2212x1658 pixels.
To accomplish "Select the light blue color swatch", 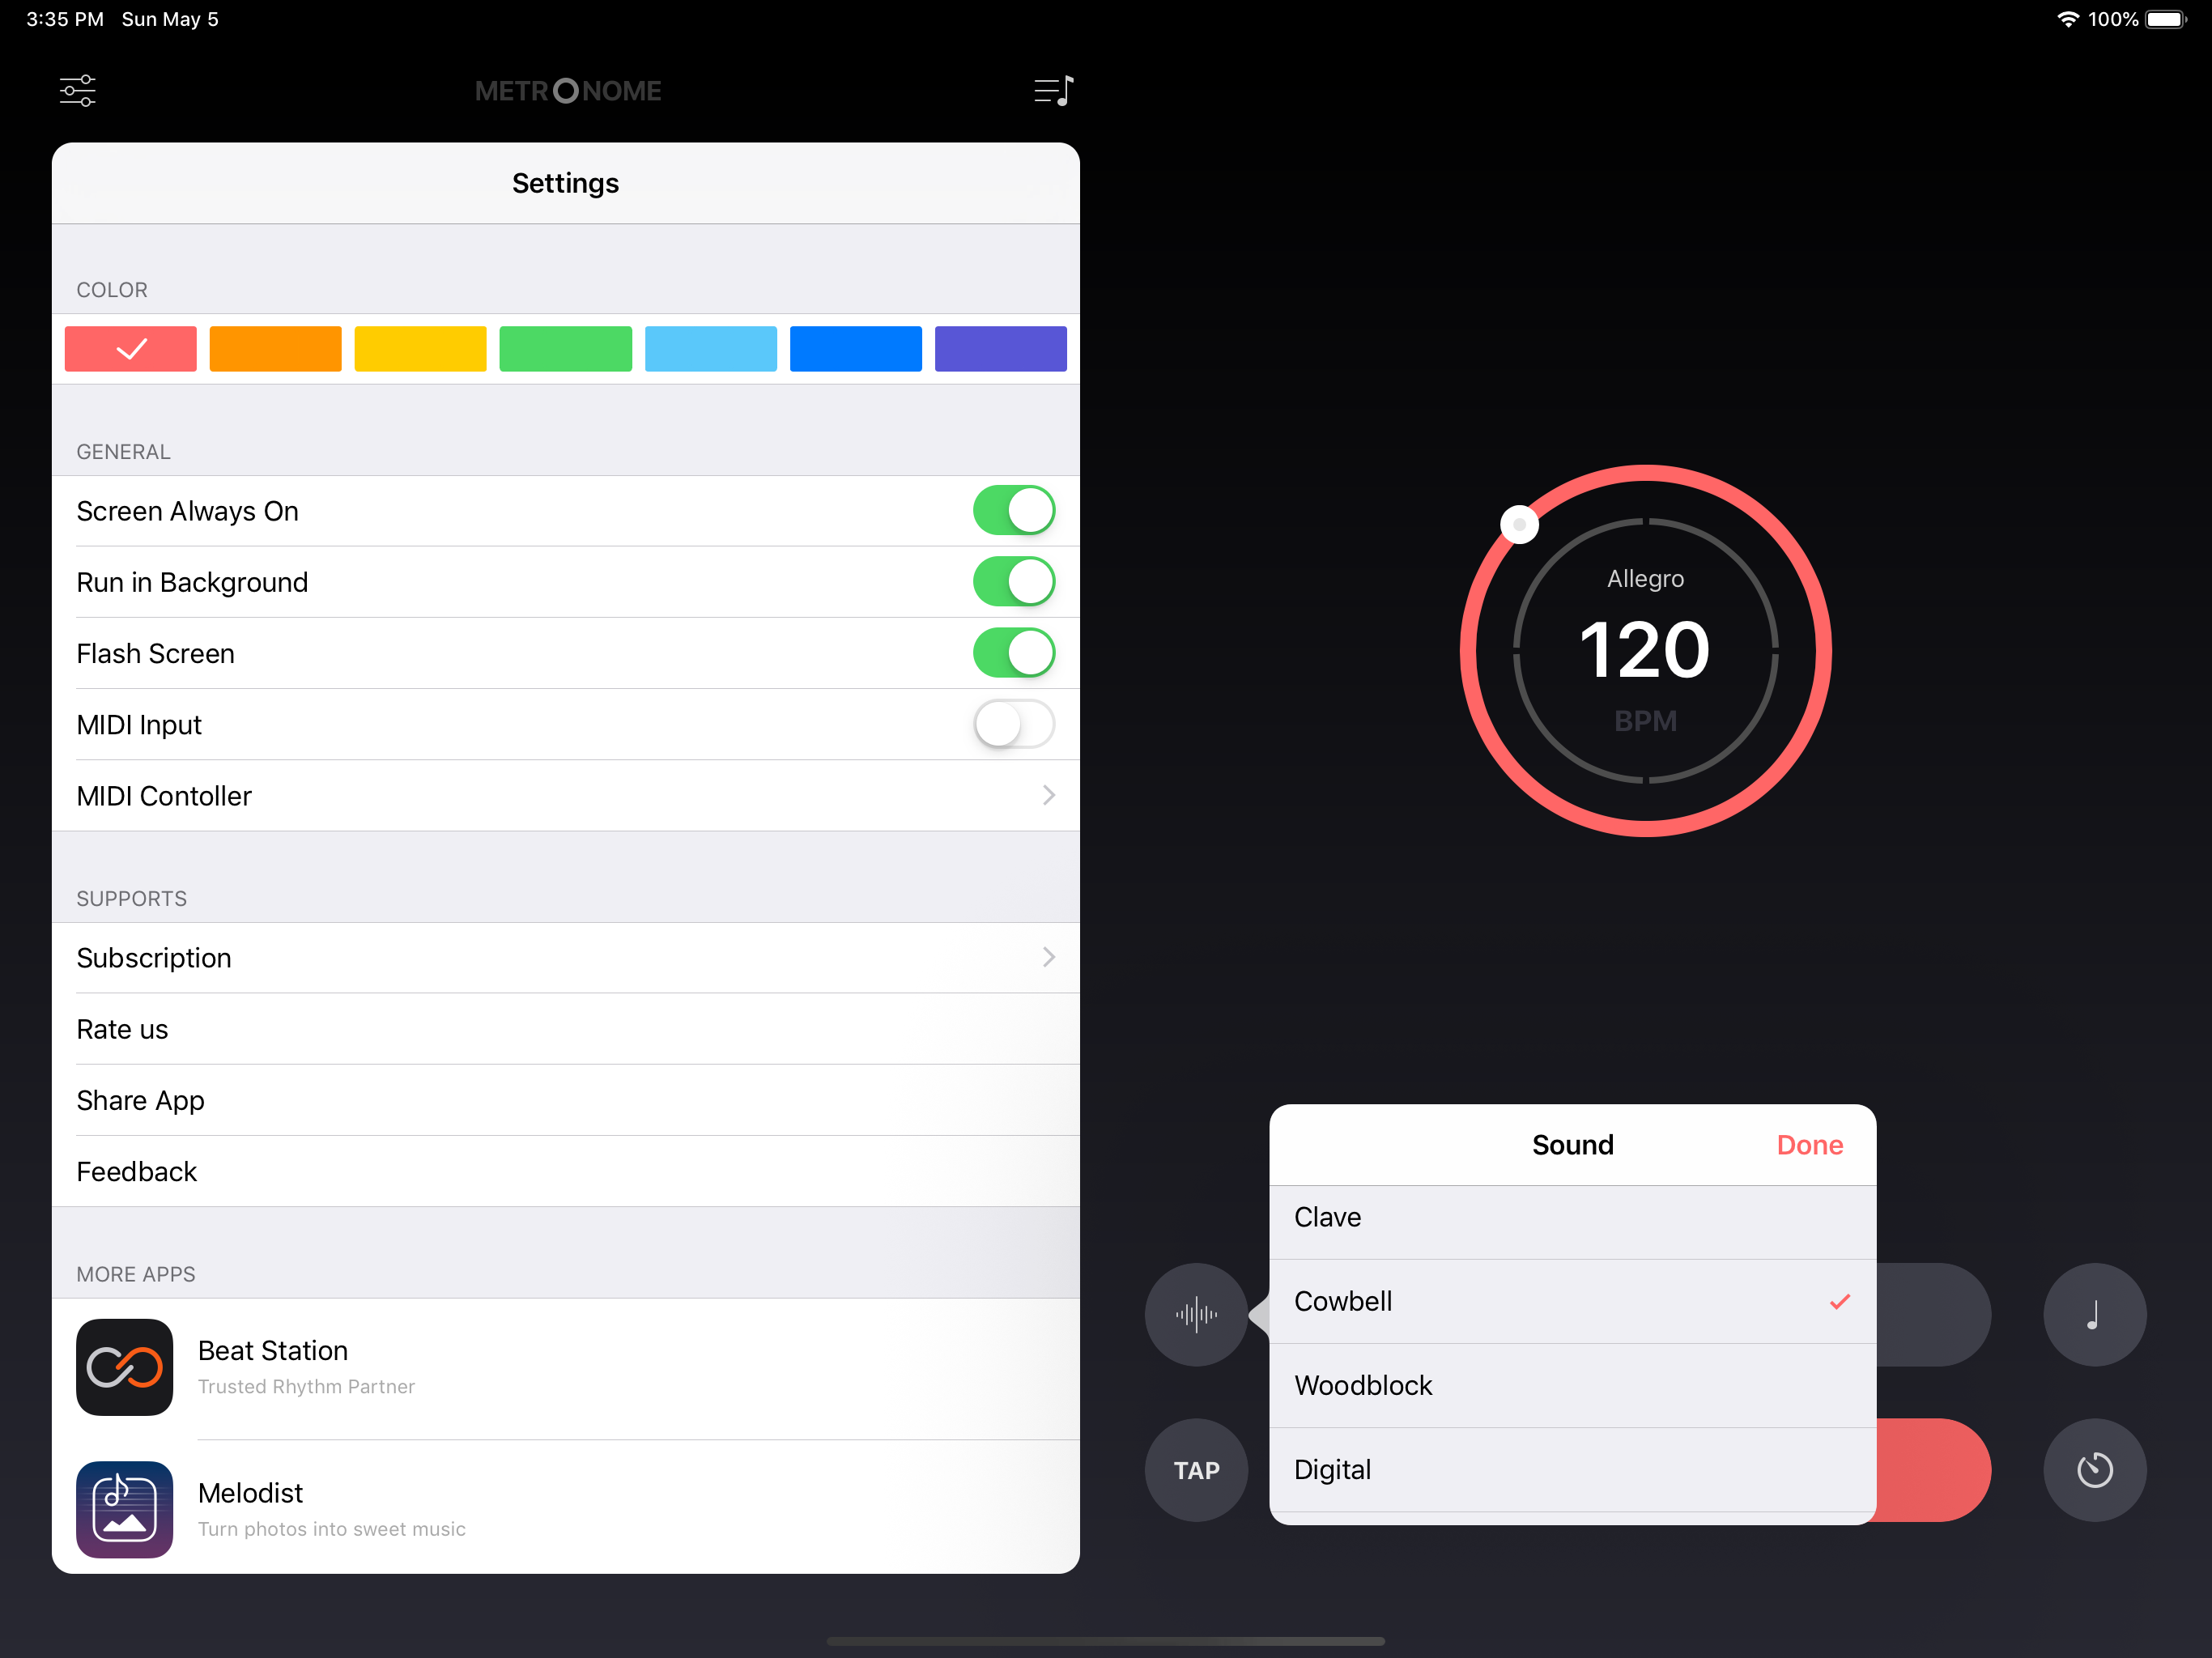I will pyautogui.click(x=711, y=349).
